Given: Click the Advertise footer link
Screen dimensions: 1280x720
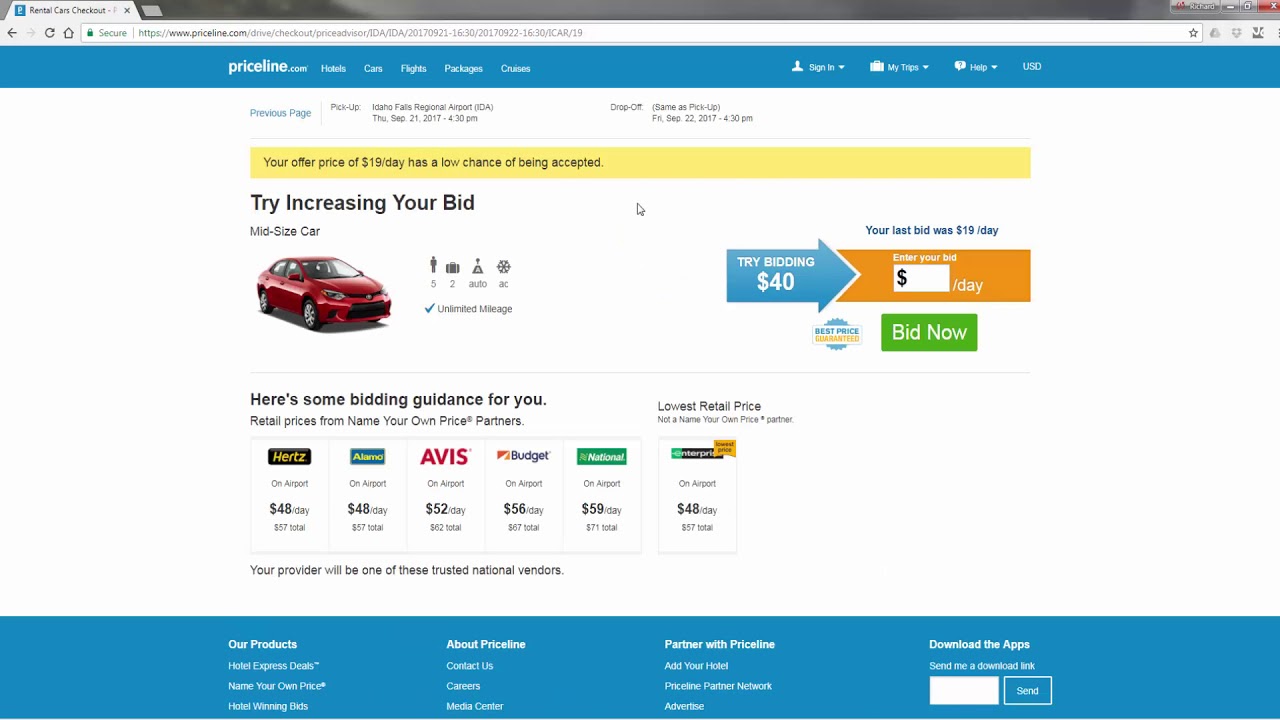Looking at the screenshot, I should (684, 706).
